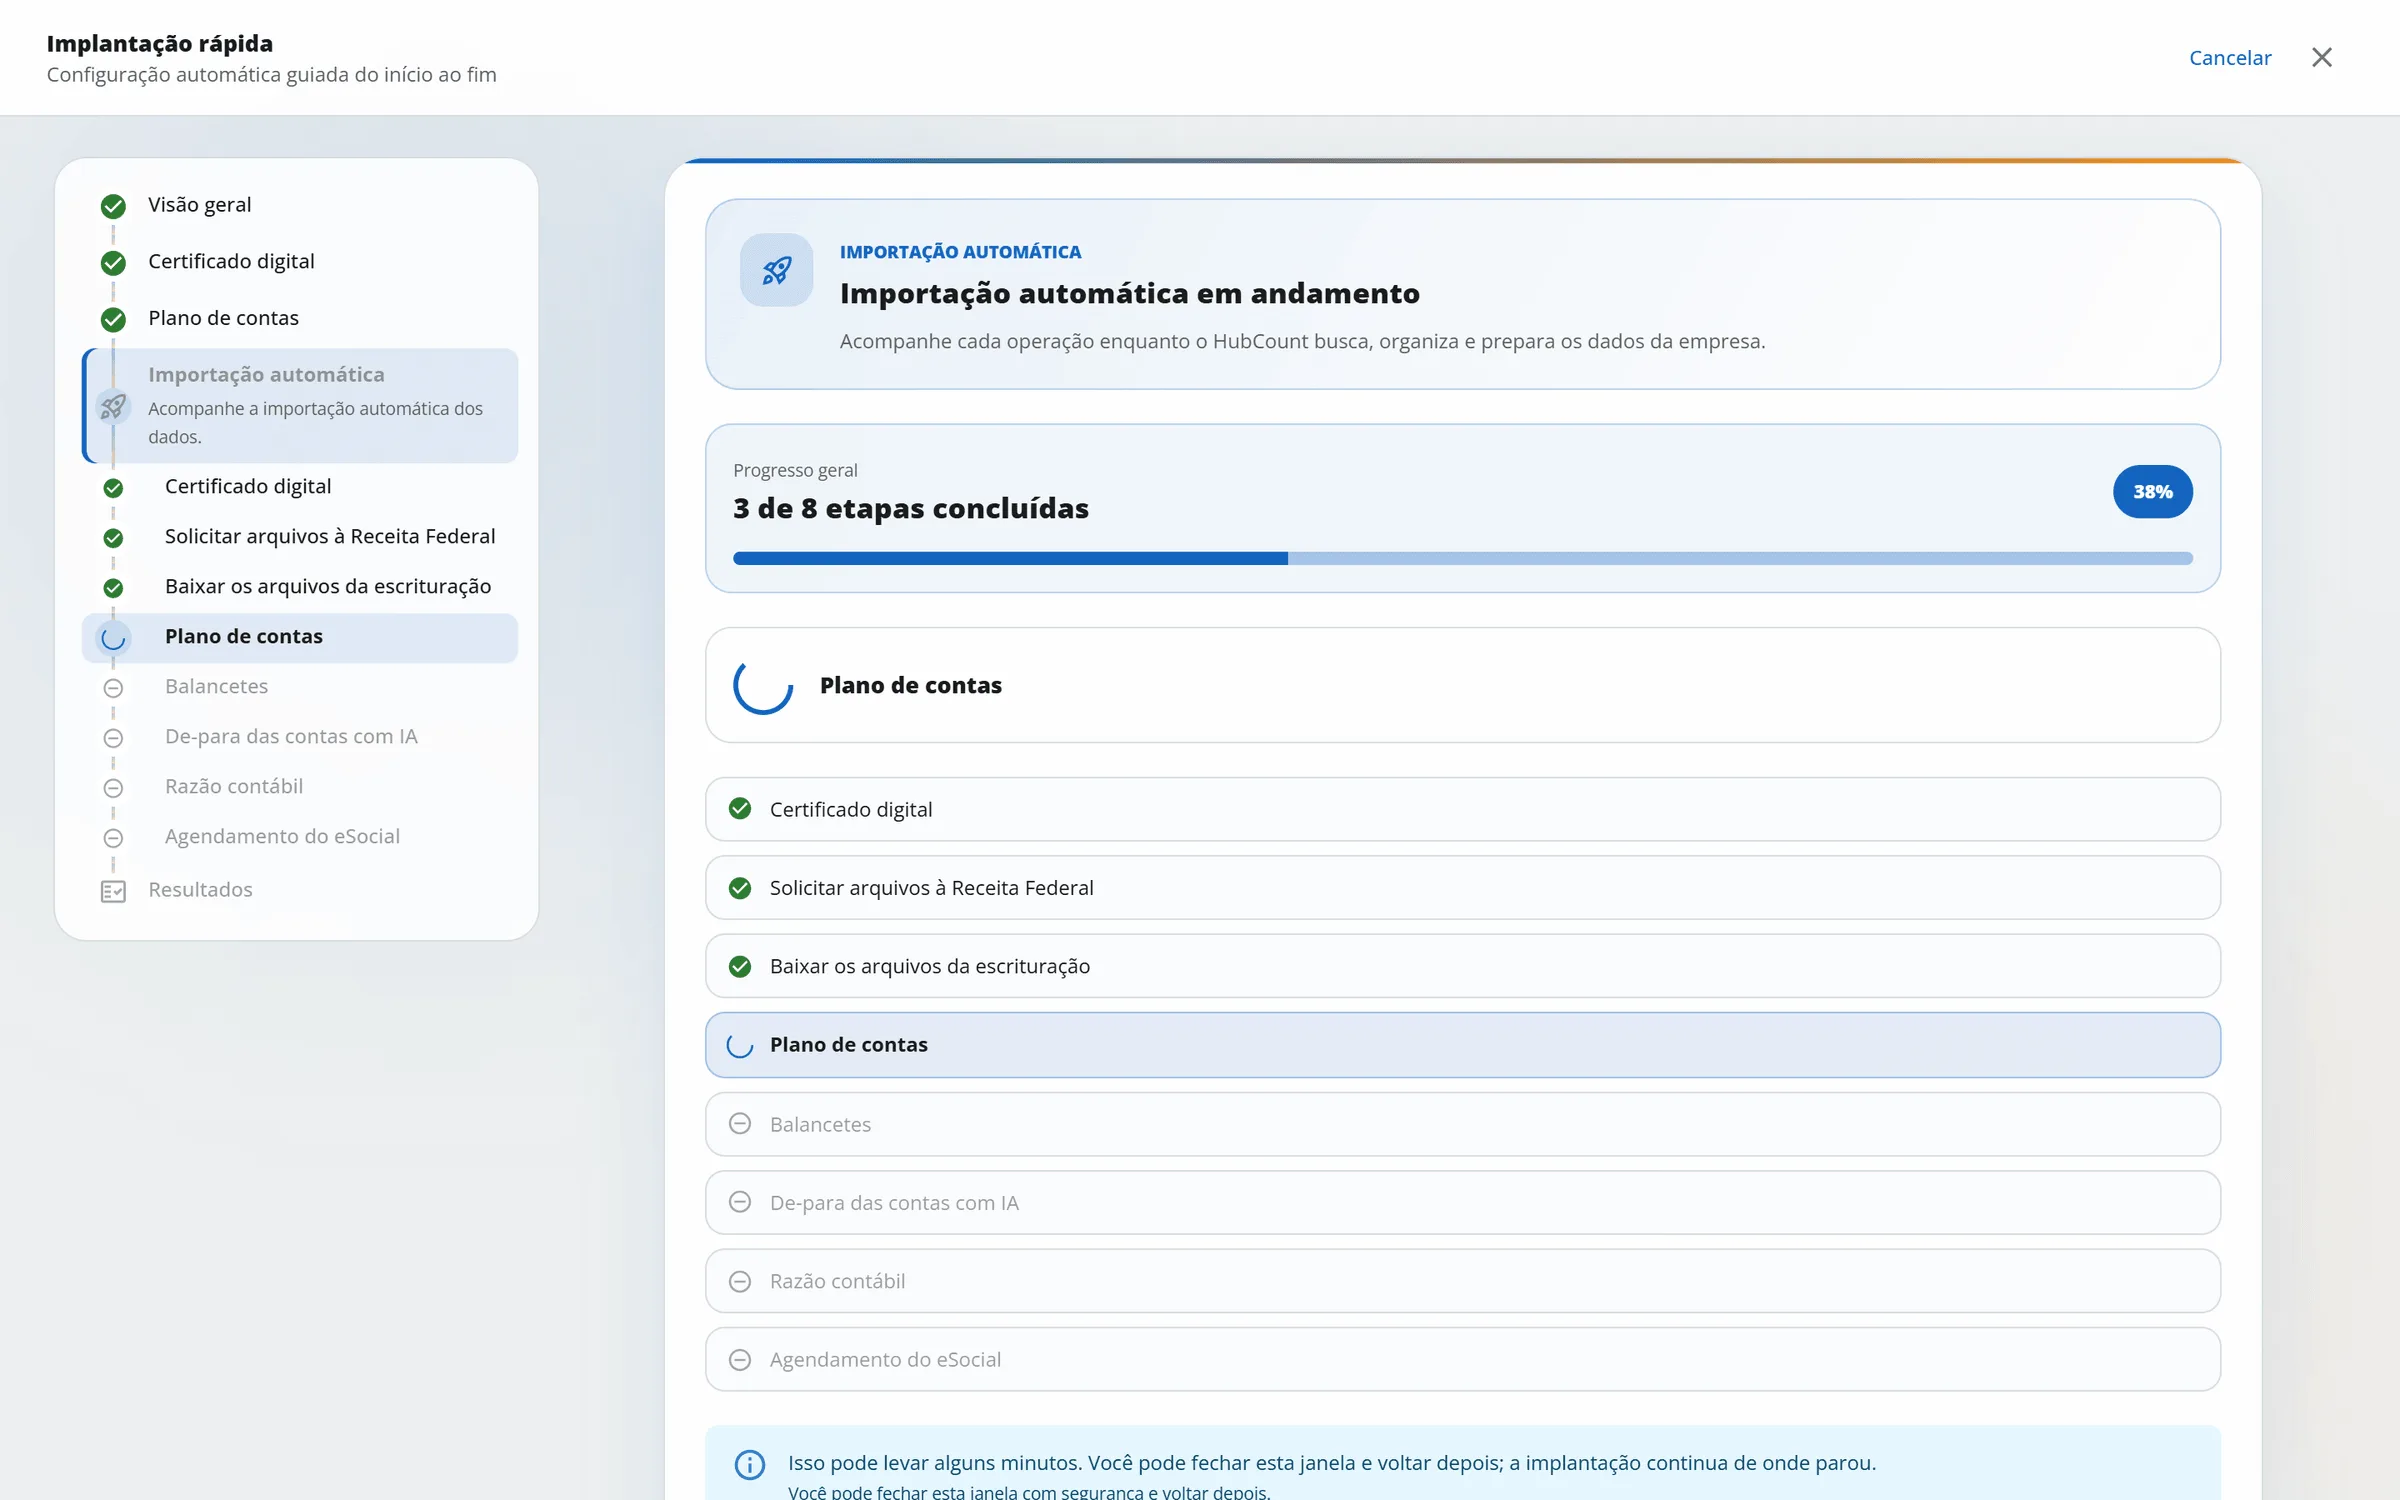Click the highlighted Plano de contas row in list
The width and height of the screenshot is (2400, 1500).
point(1462,1045)
